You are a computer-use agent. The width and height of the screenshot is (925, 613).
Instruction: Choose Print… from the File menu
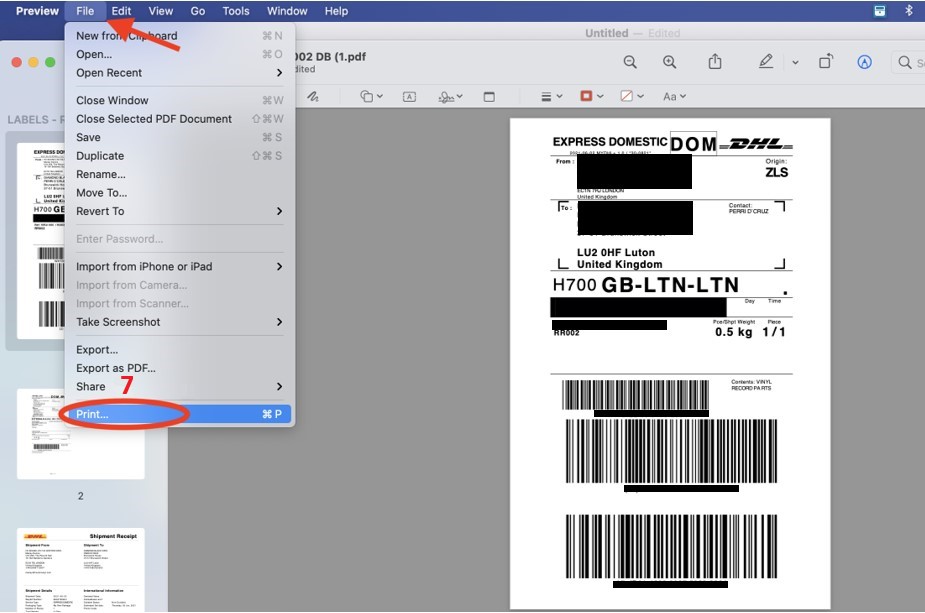93,414
